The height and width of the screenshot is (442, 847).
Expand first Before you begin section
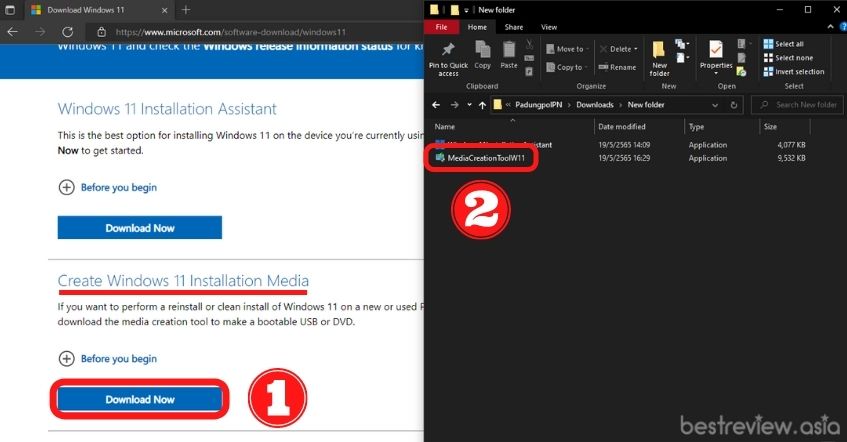(x=107, y=187)
